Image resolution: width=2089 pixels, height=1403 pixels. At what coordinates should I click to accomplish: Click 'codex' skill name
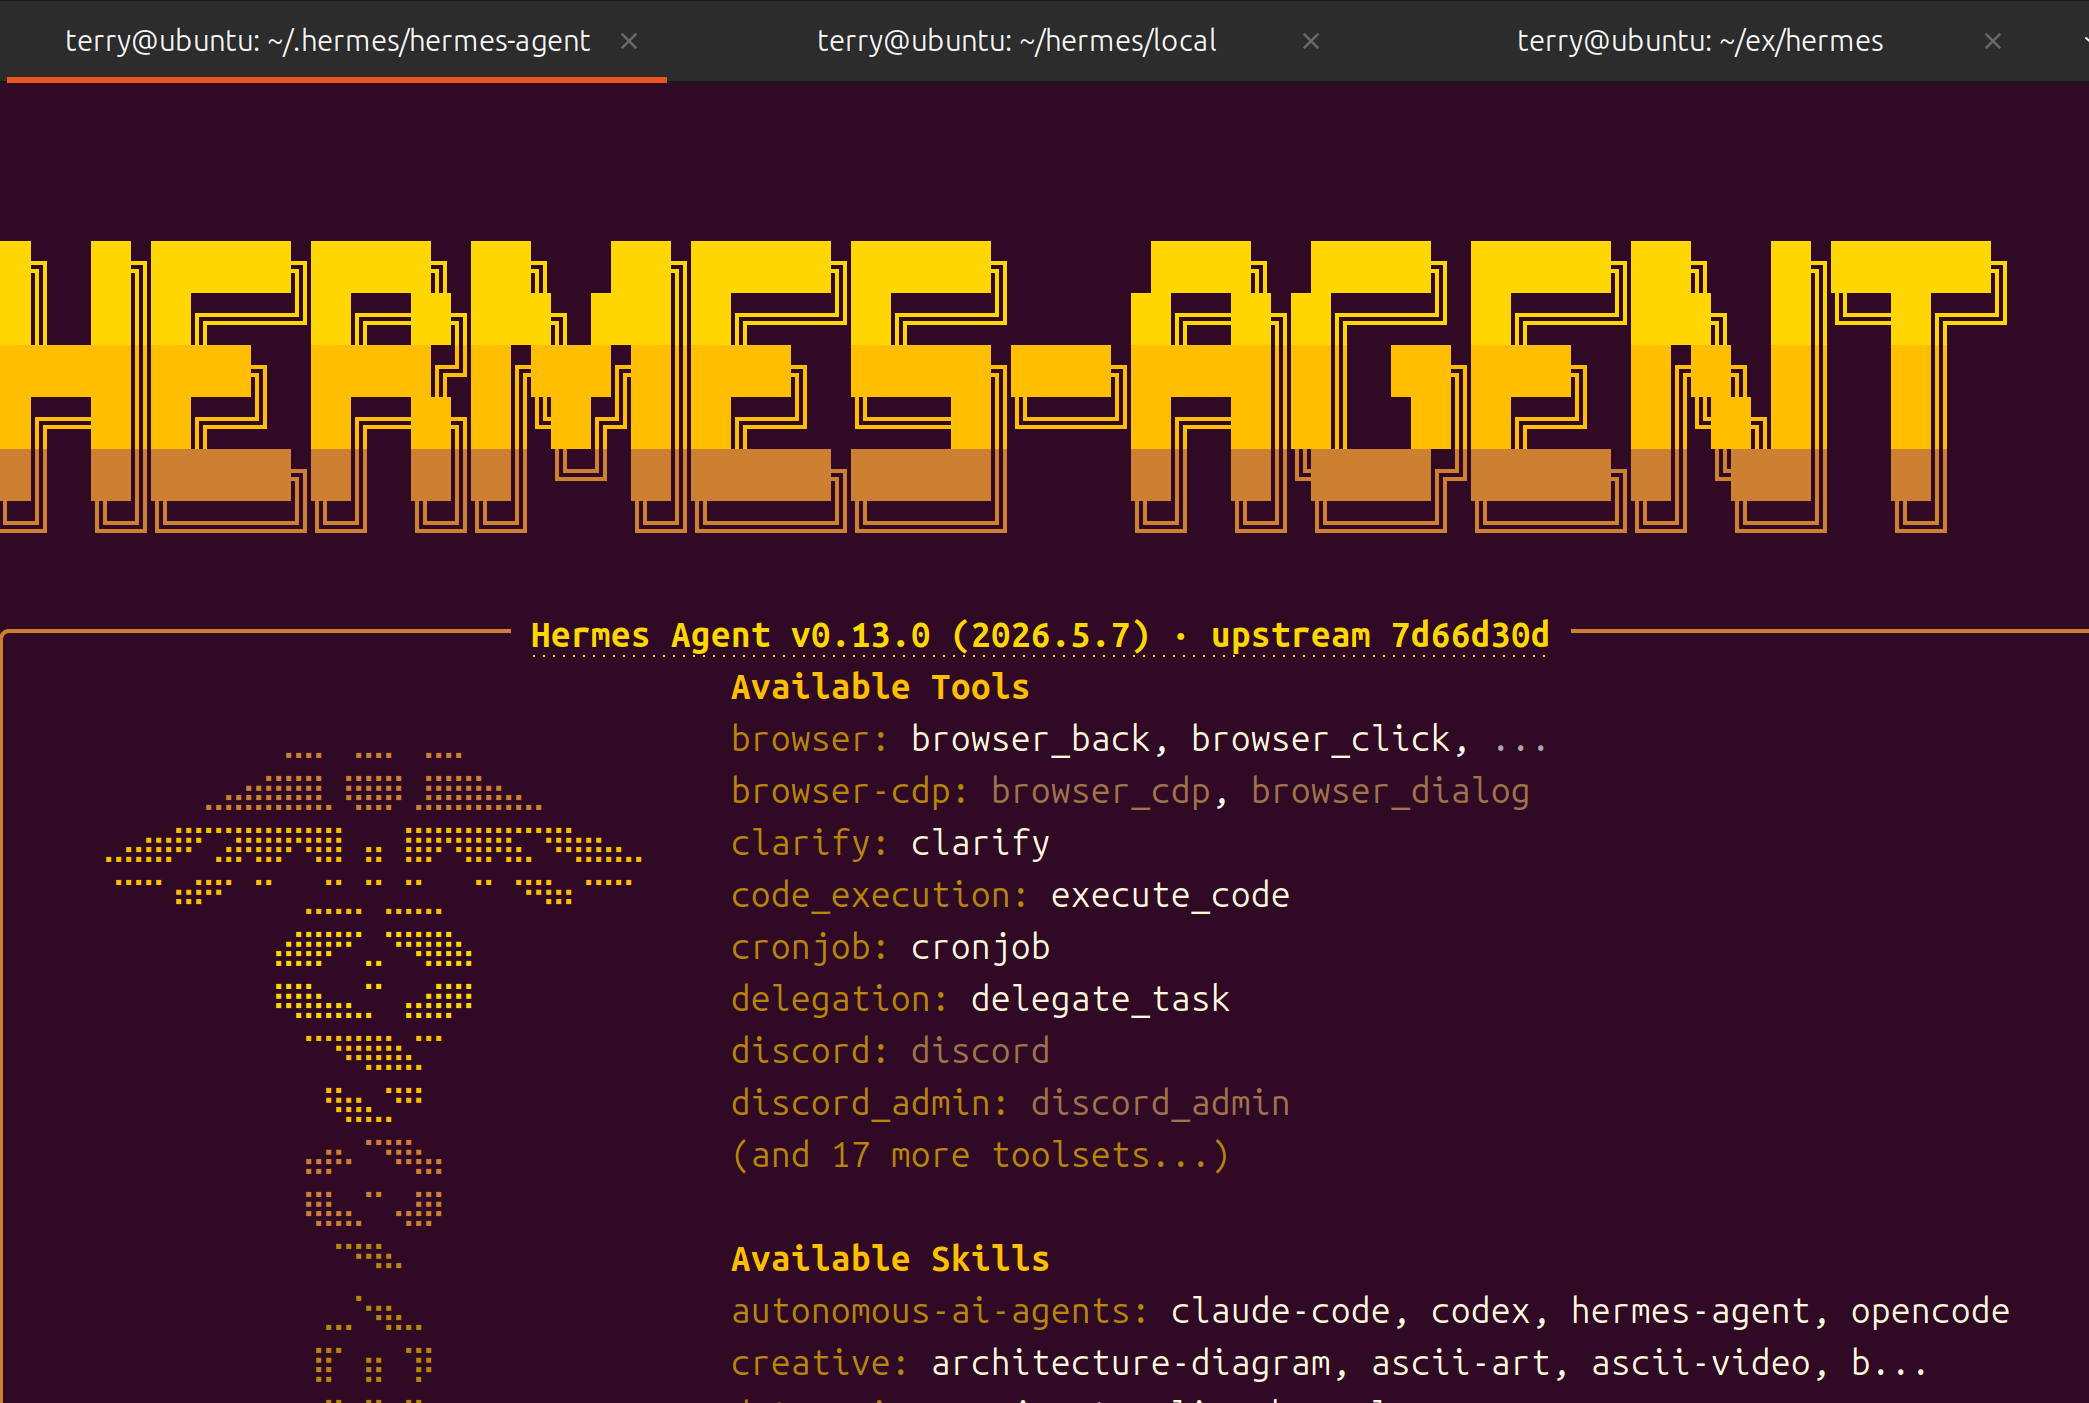(x=1480, y=1311)
